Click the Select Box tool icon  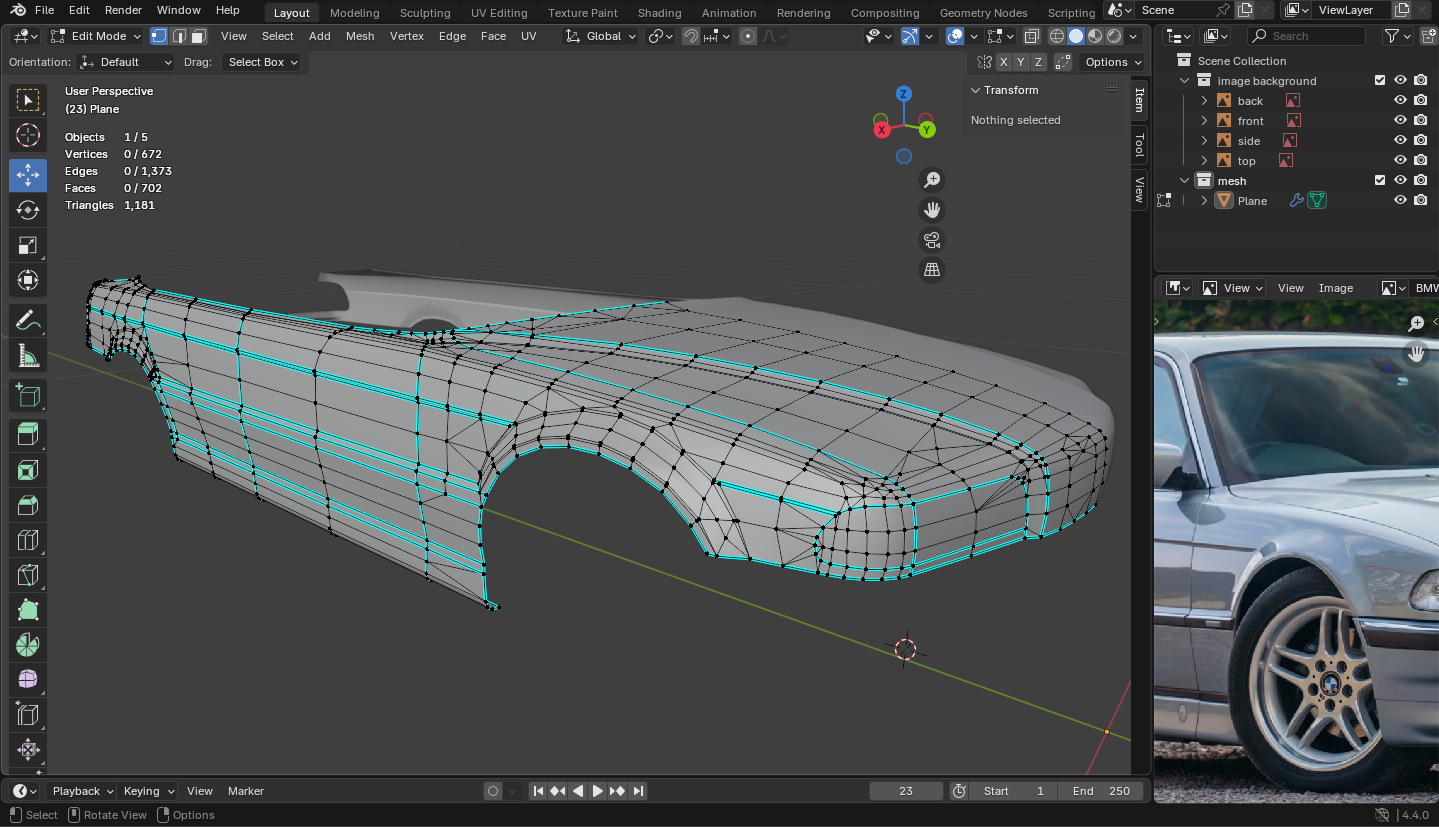tap(28, 100)
